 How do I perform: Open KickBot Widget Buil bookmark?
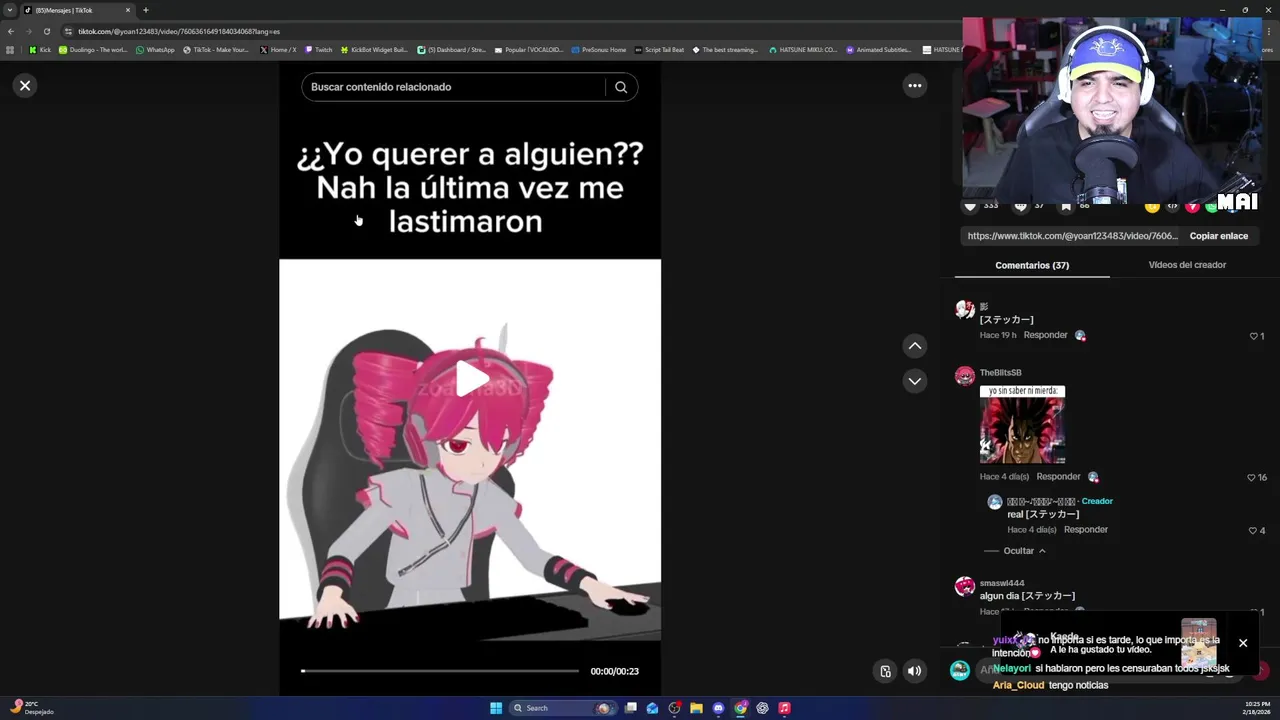click(374, 49)
